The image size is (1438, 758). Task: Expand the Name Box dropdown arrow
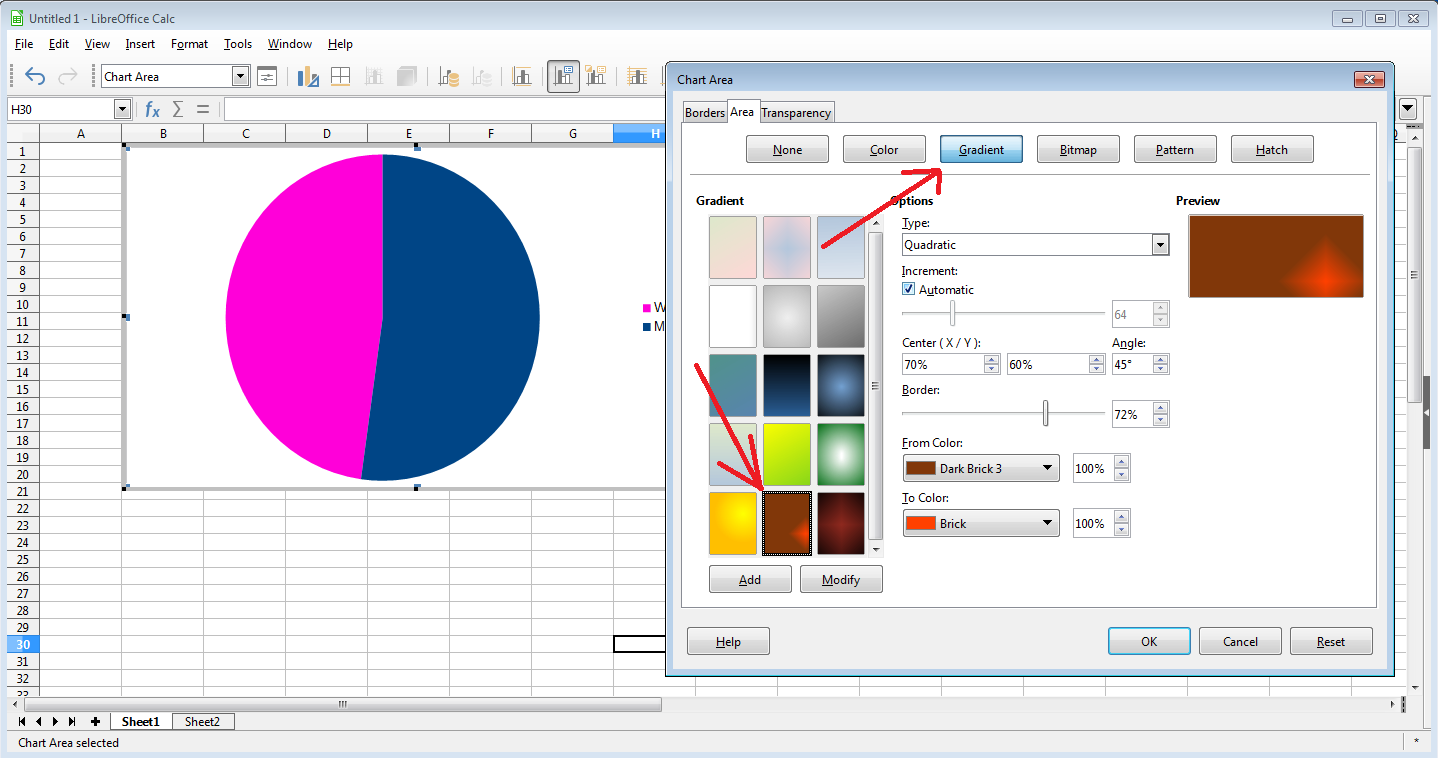123,109
